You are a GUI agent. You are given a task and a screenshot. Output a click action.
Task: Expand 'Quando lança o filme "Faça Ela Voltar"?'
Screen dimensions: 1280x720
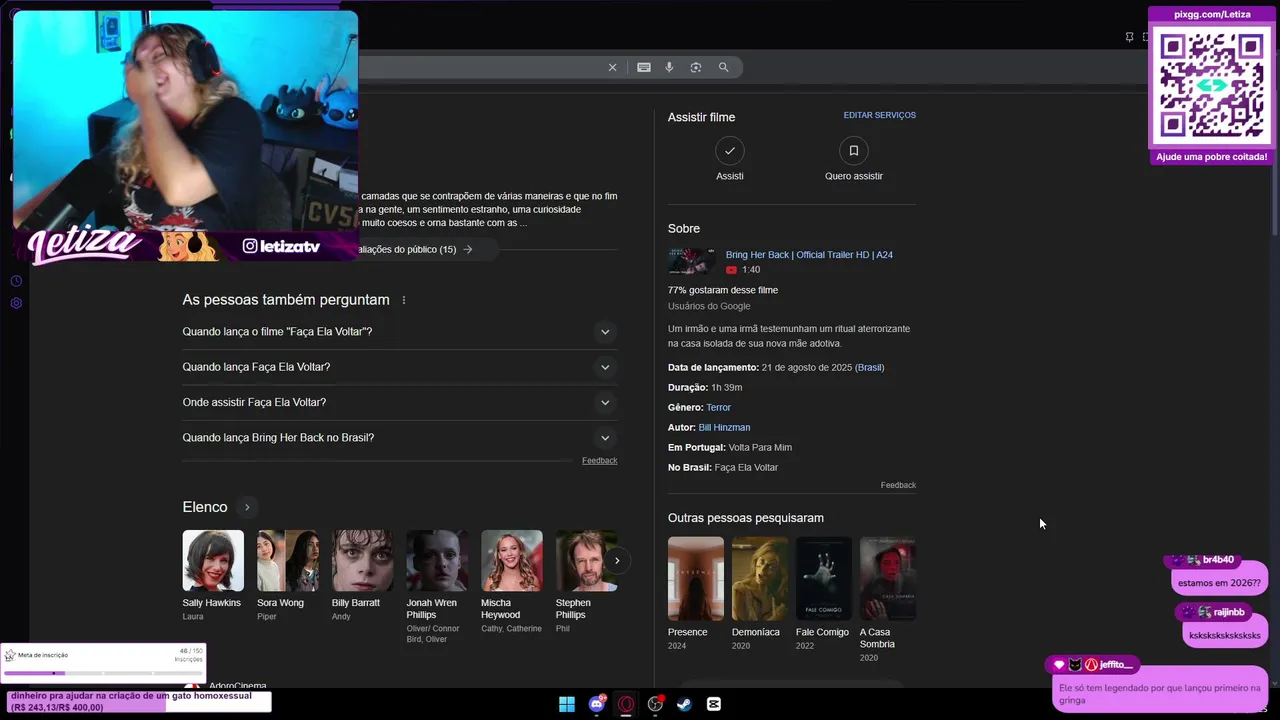click(x=400, y=331)
